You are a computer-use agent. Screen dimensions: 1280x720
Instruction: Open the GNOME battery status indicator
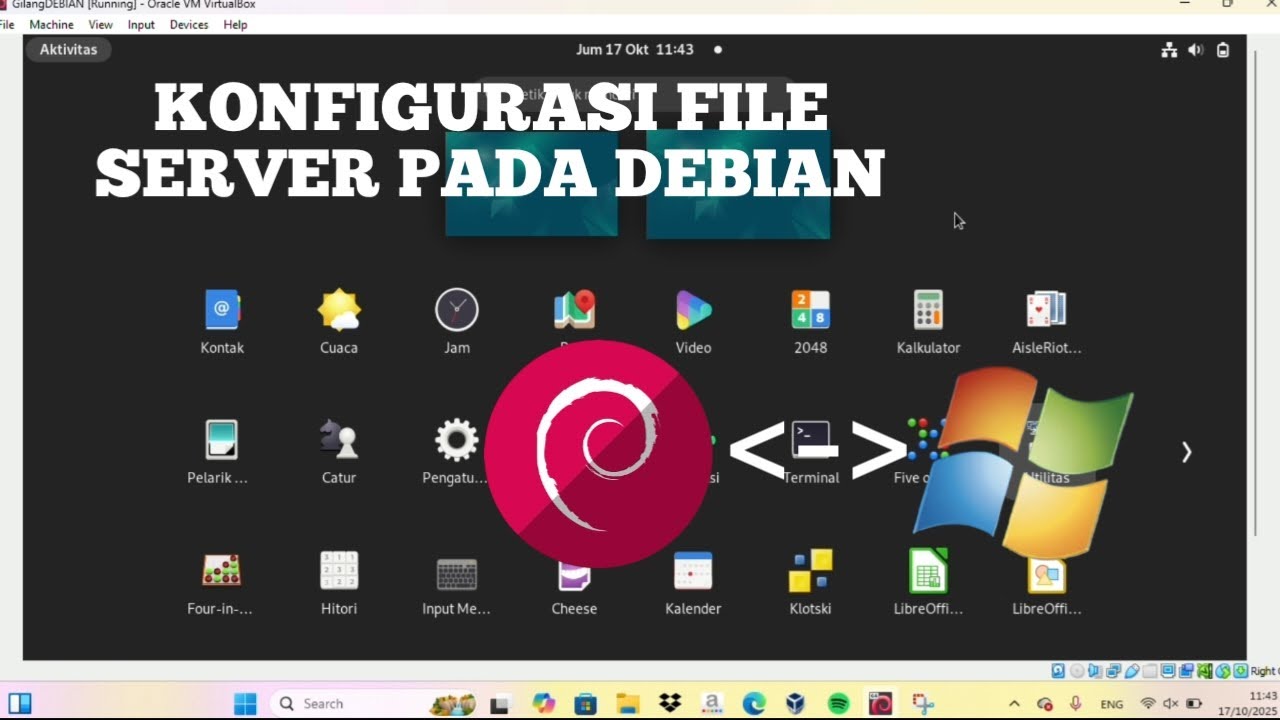click(1223, 50)
